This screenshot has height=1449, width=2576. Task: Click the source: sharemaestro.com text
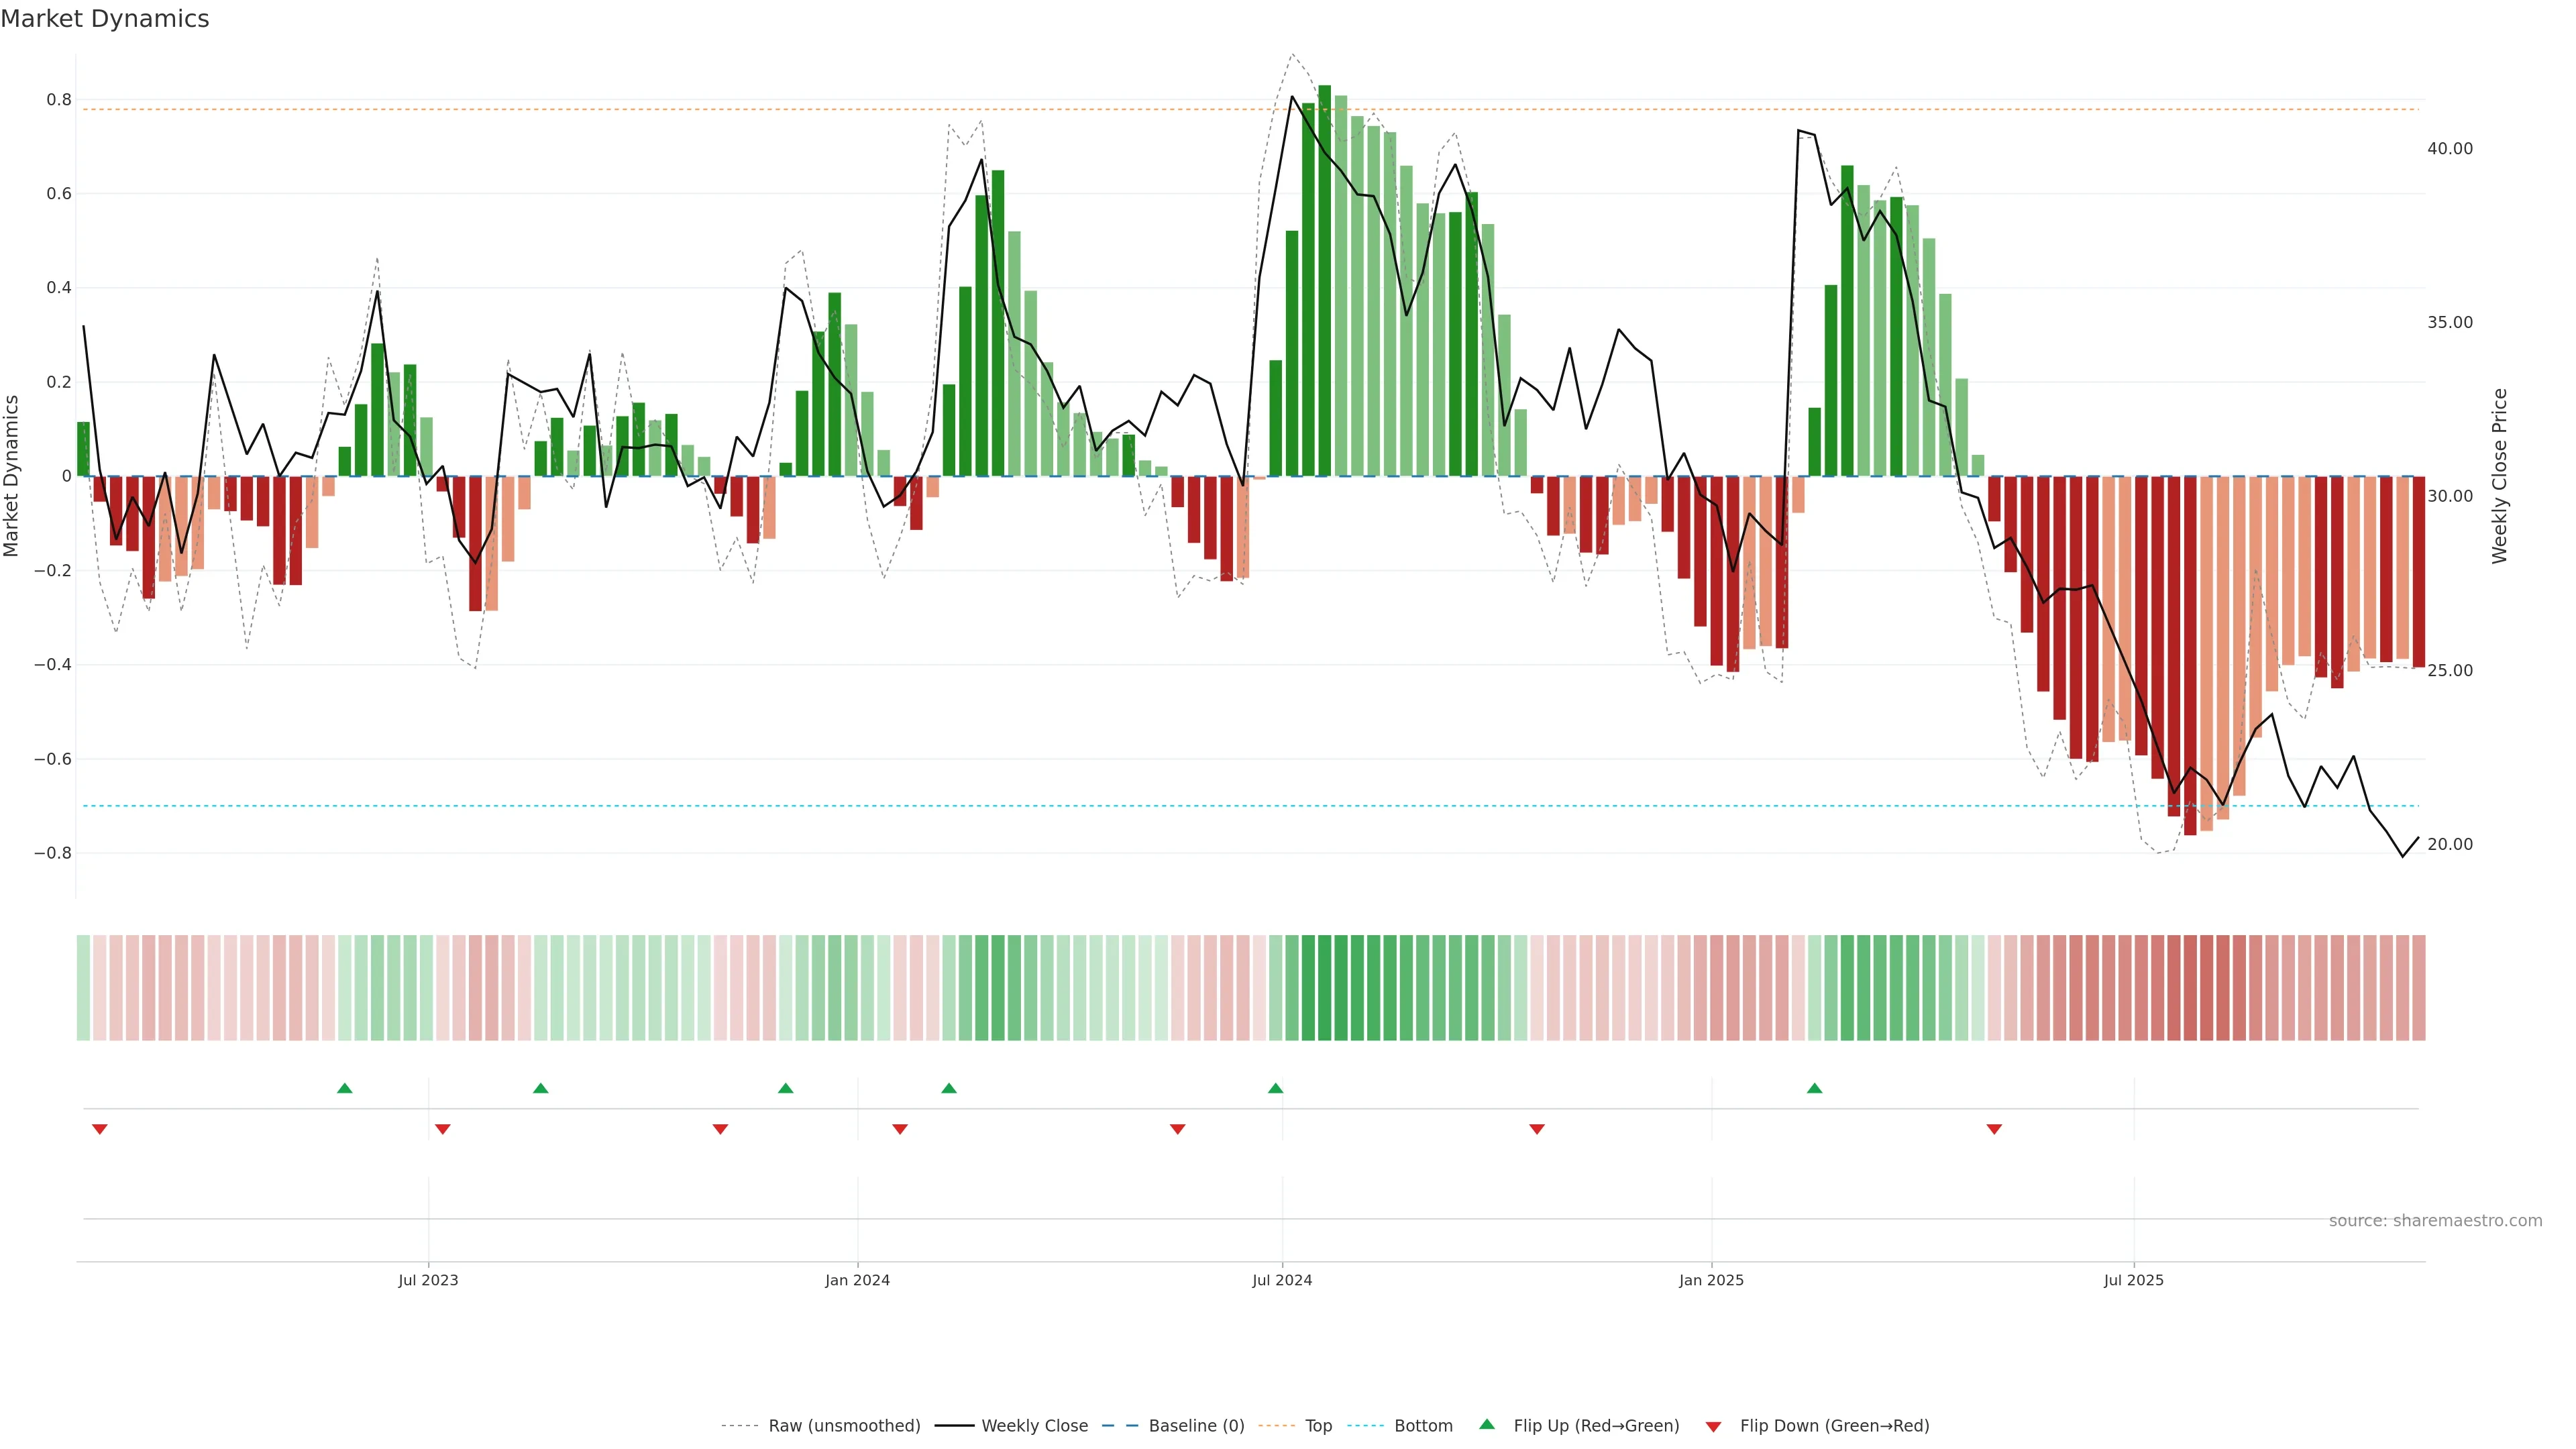(2435, 1221)
